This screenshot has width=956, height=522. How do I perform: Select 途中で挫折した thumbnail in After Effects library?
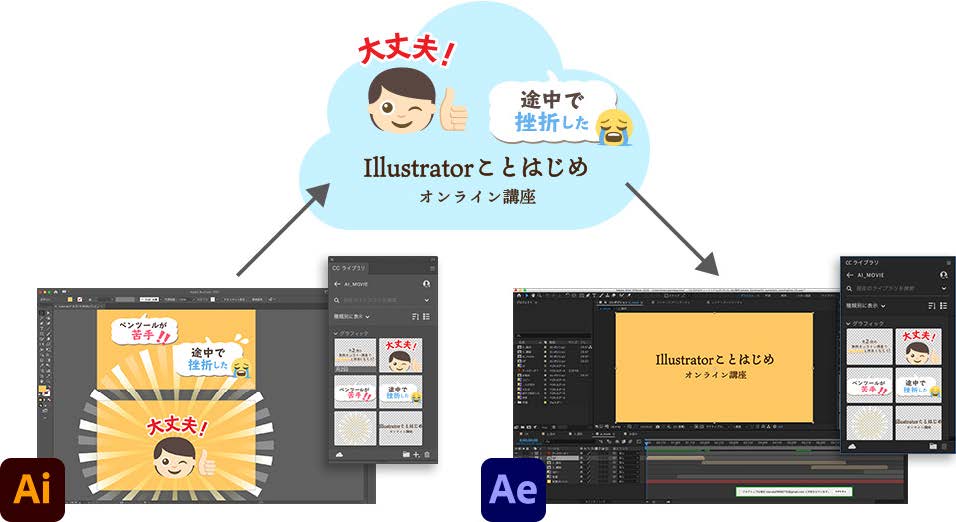point(918,385)
